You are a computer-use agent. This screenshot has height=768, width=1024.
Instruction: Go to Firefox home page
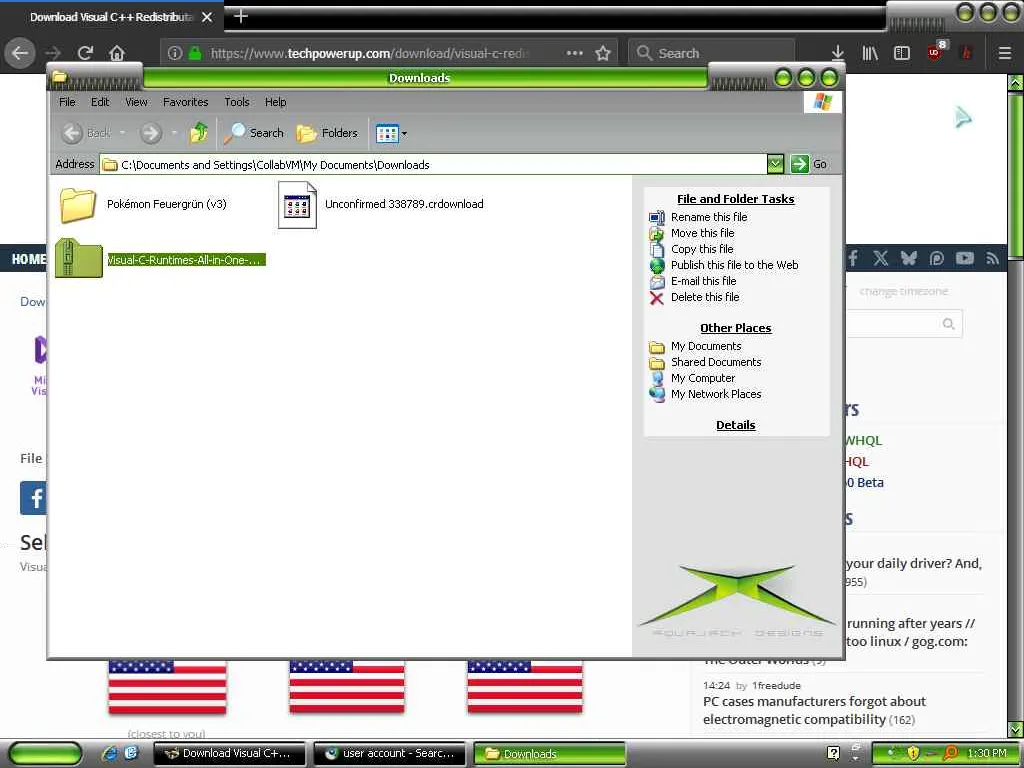(117, 53)
